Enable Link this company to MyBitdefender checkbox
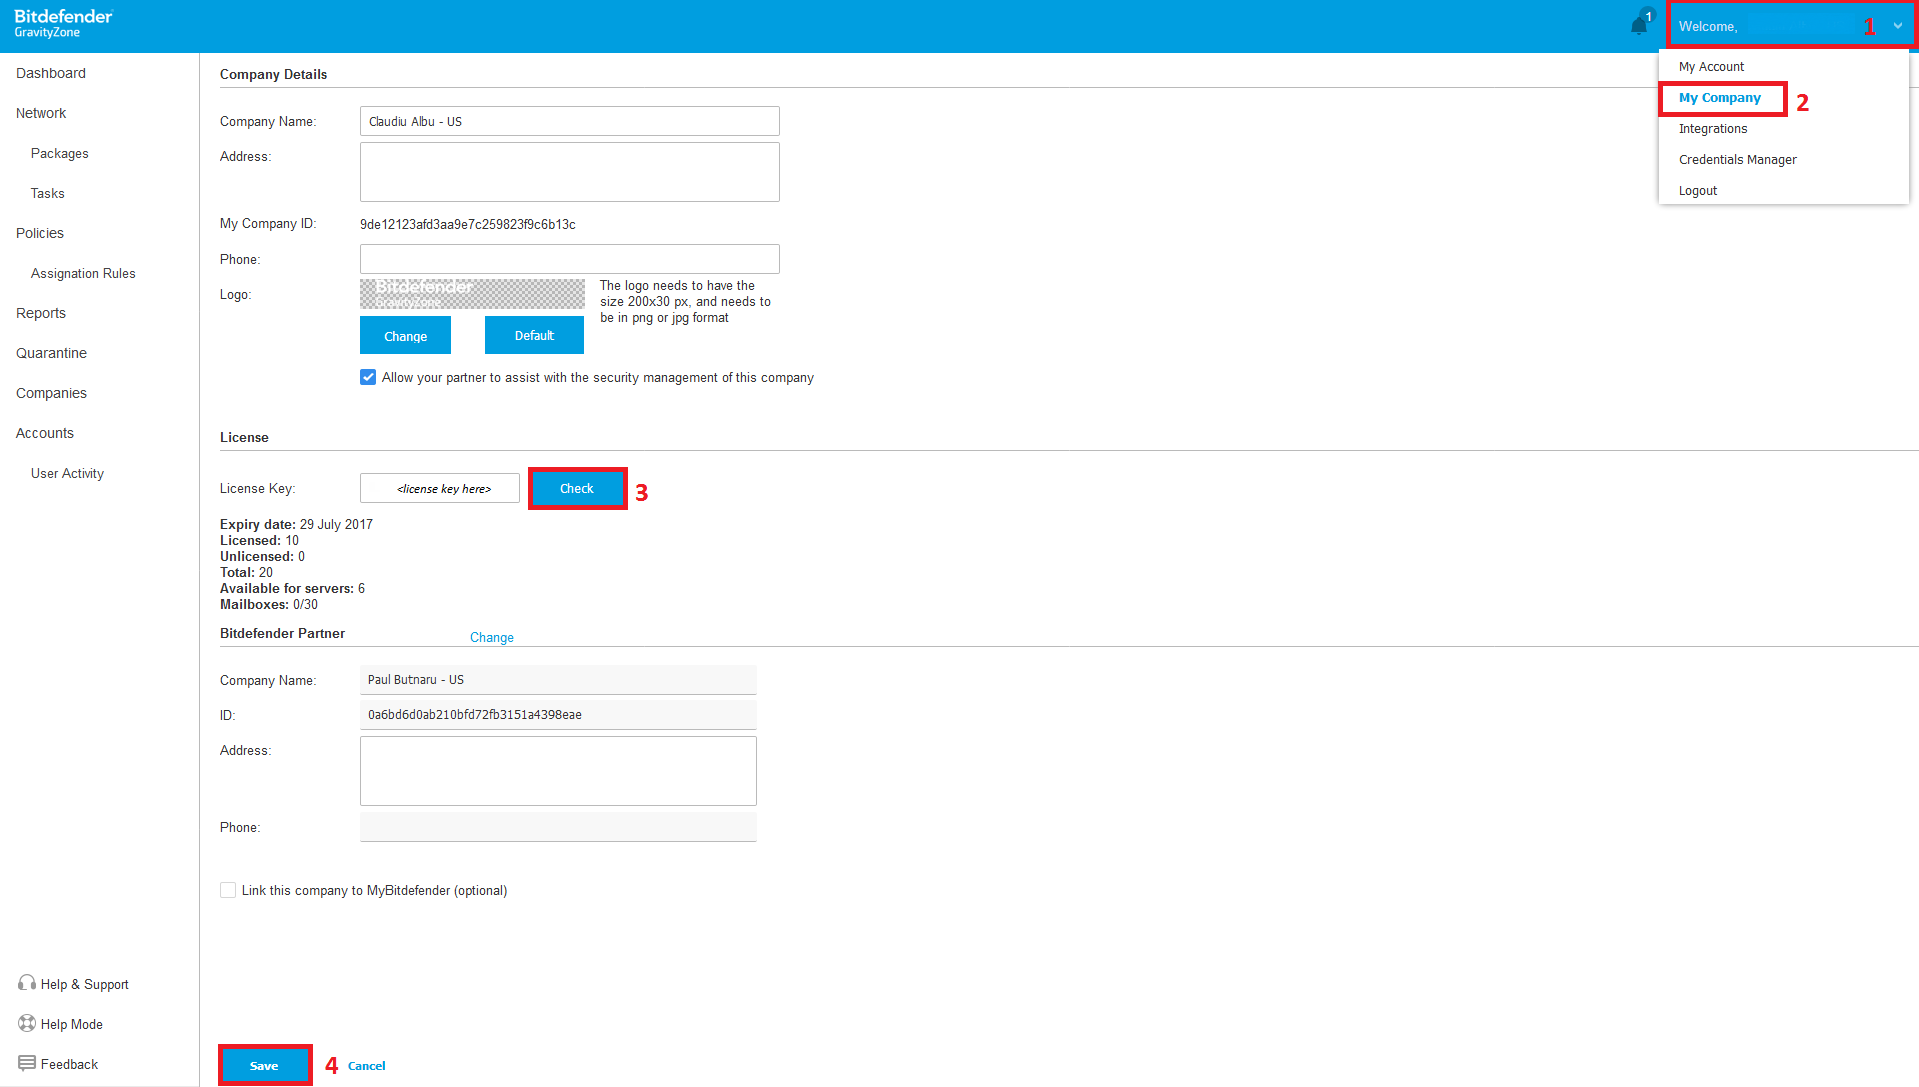The width and height of the screenshot is (1919, 1087). click(x=228, y=890)
